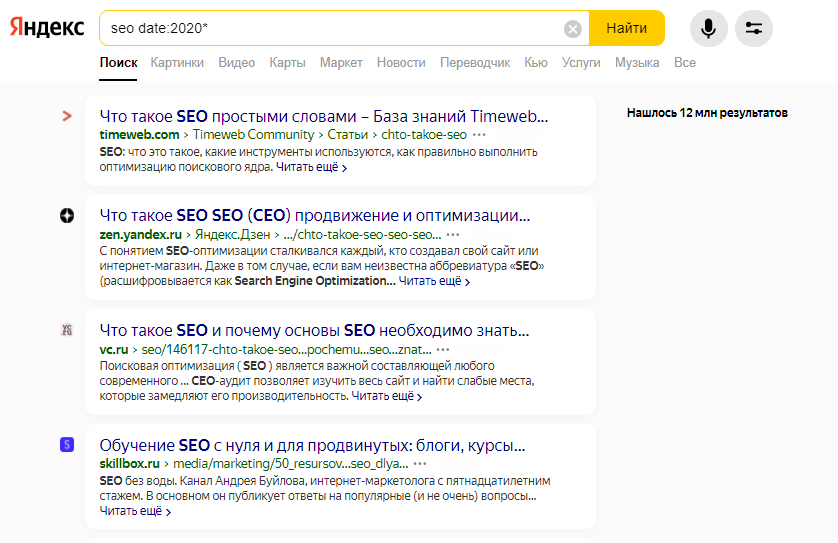Switch to the Видео tab
The image size is (838, 543).
coord(236,63)
